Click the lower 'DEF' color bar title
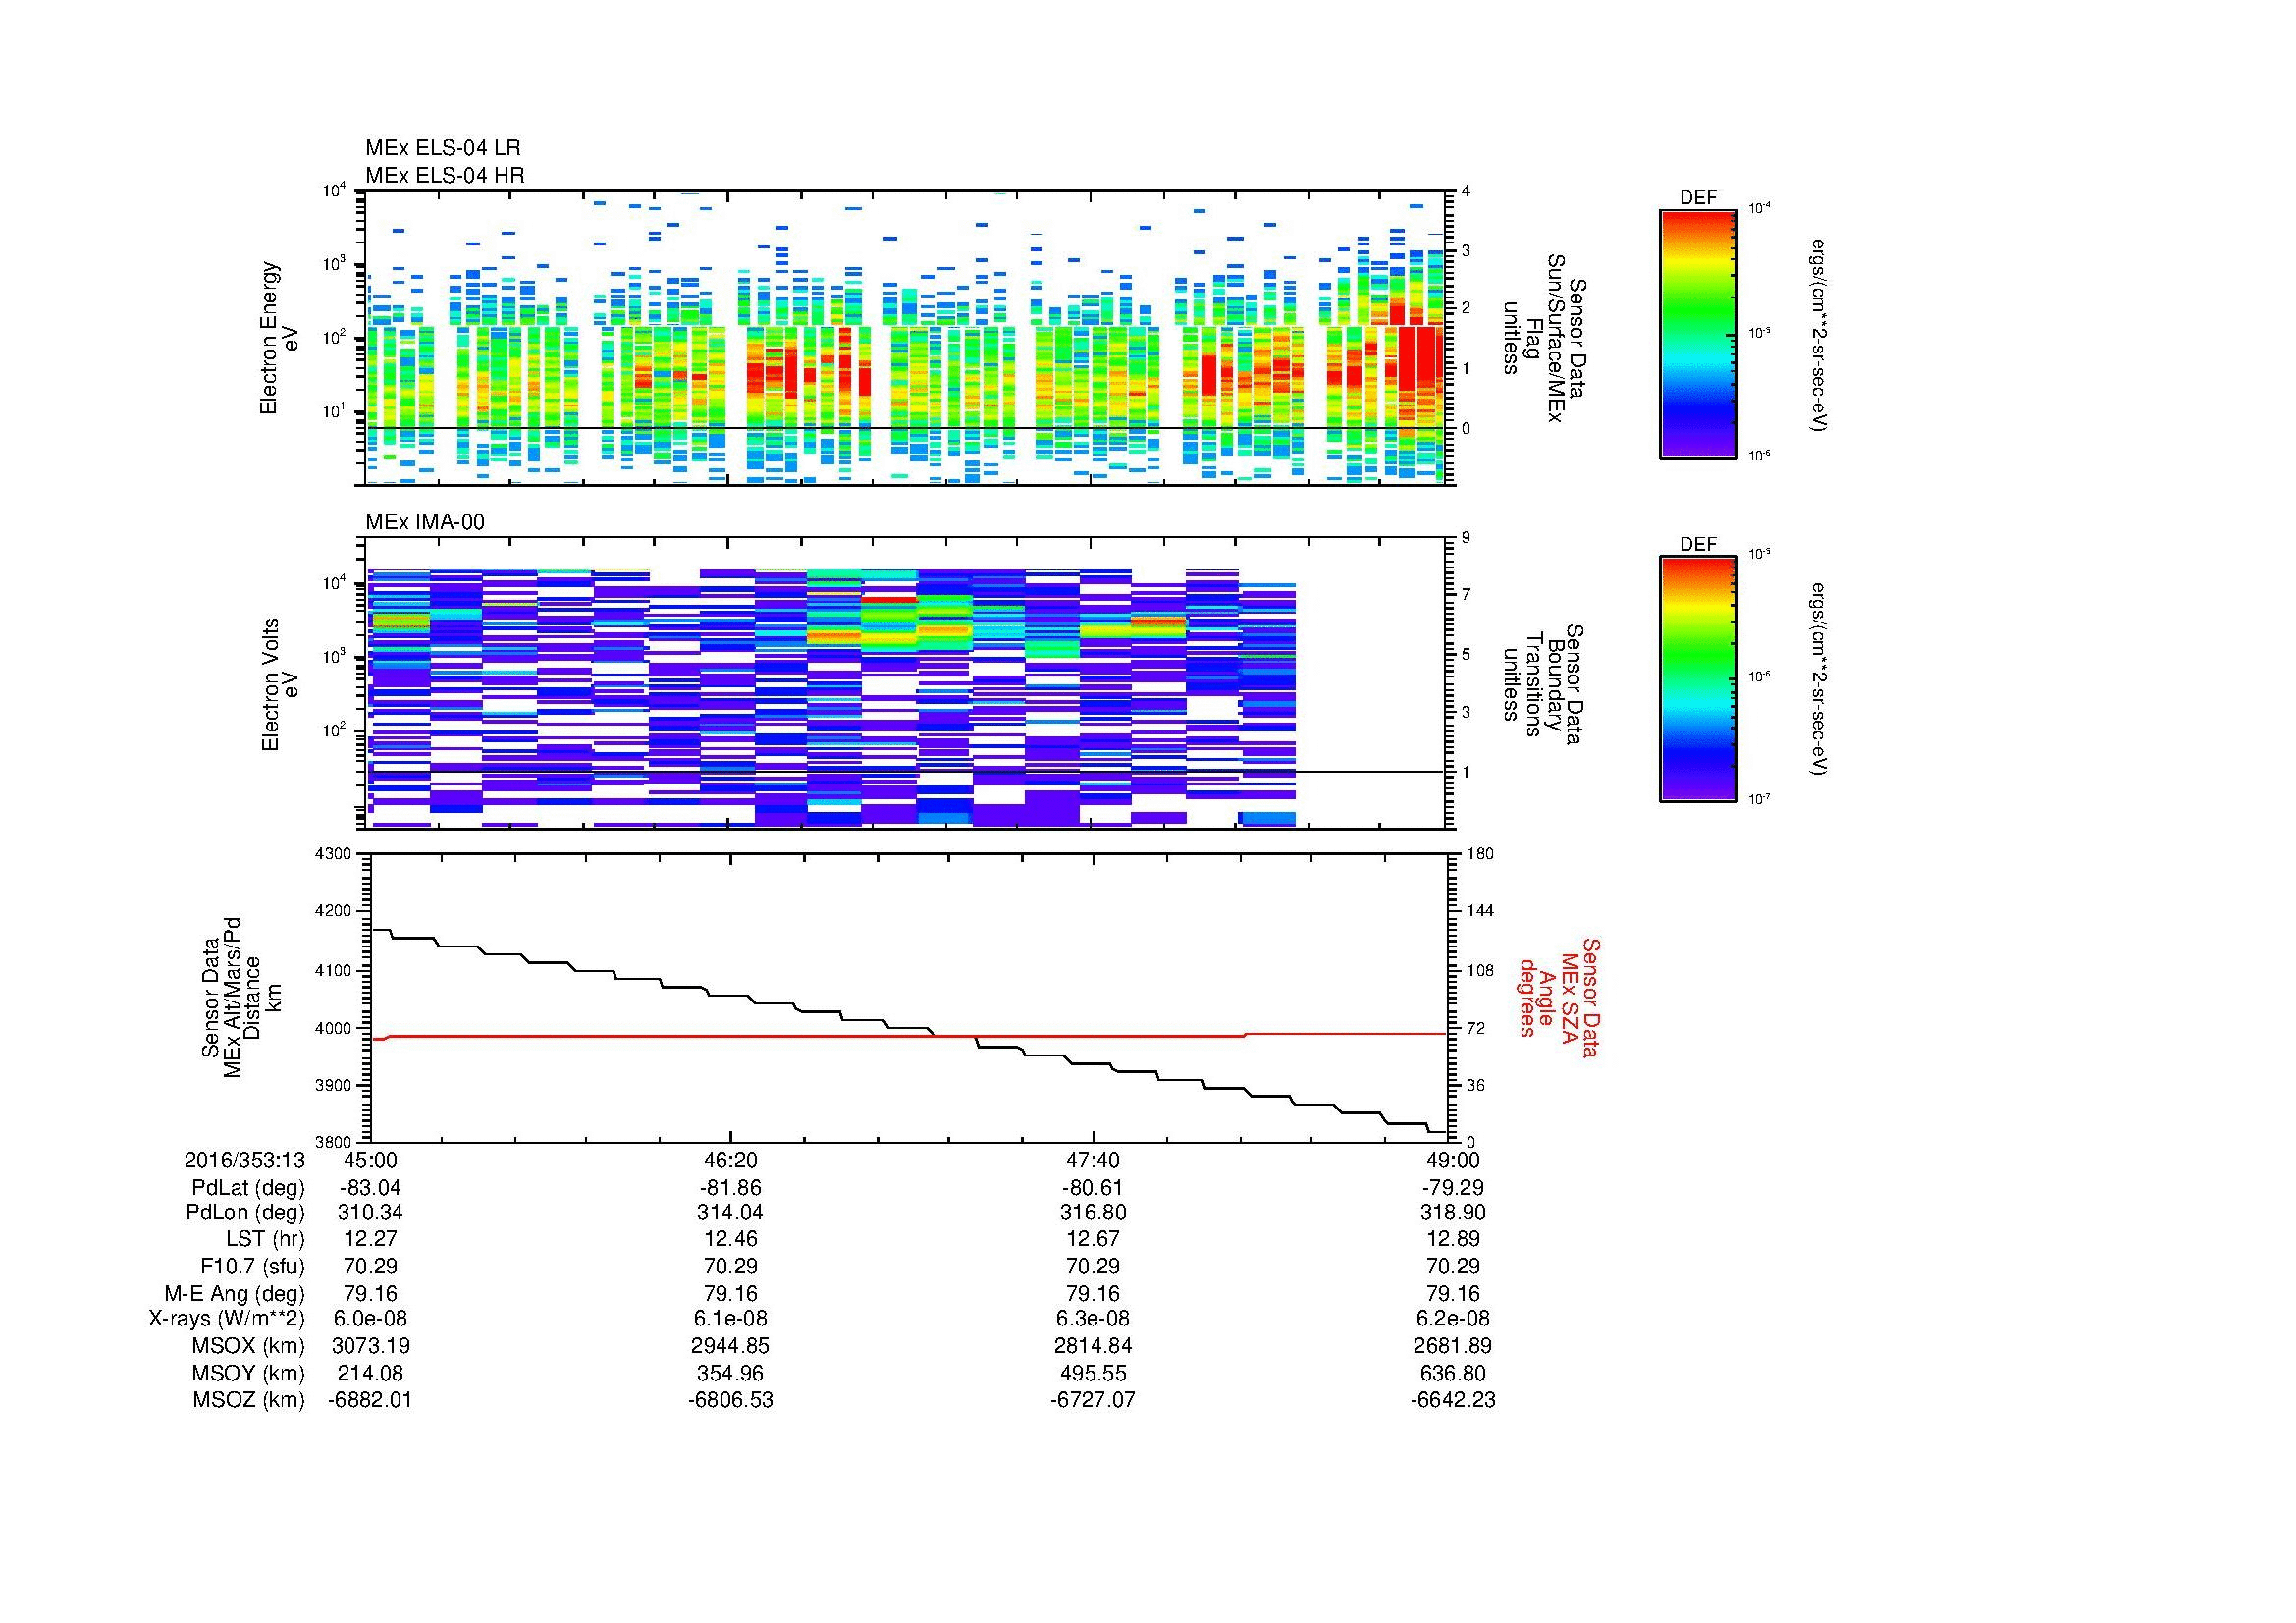2296x1623 pixels. (1698, 544)
